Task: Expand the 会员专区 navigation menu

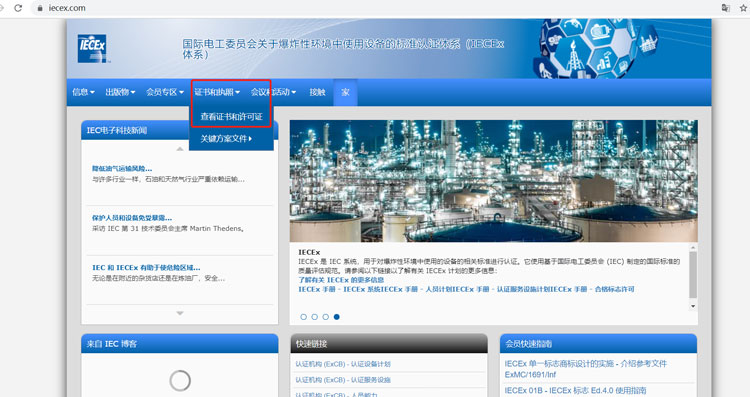Action: pyautogui.click(x=165, y=92)
